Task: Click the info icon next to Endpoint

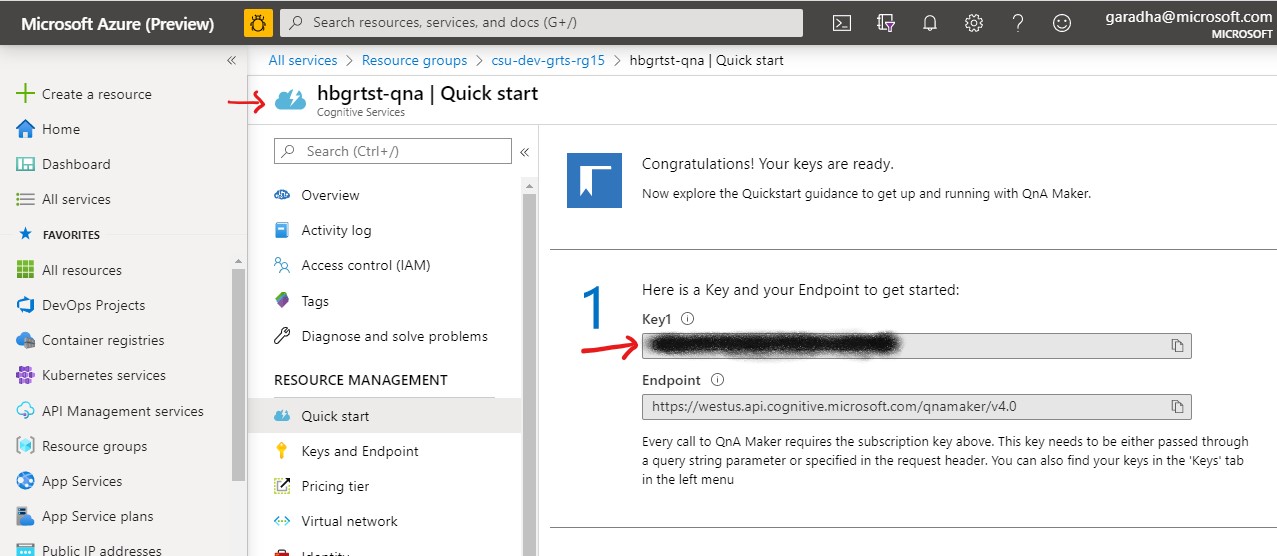Action: pos(717,380)
